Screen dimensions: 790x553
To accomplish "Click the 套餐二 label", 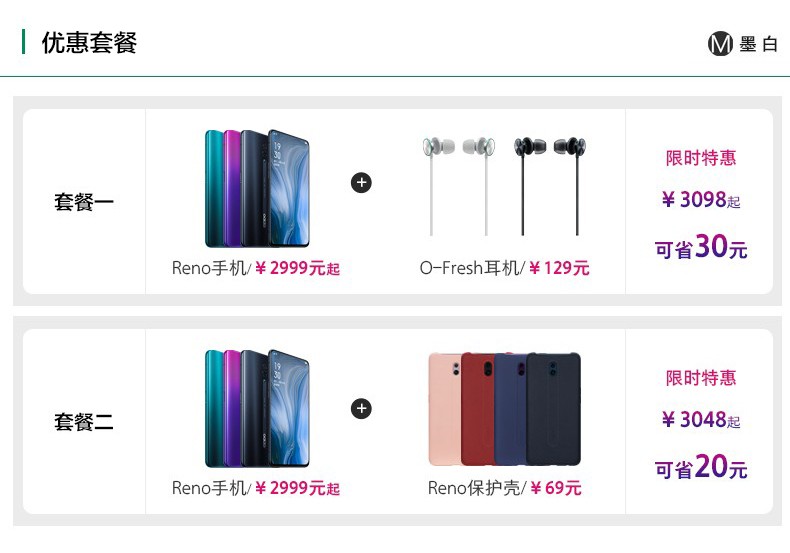I will point(84,422).
